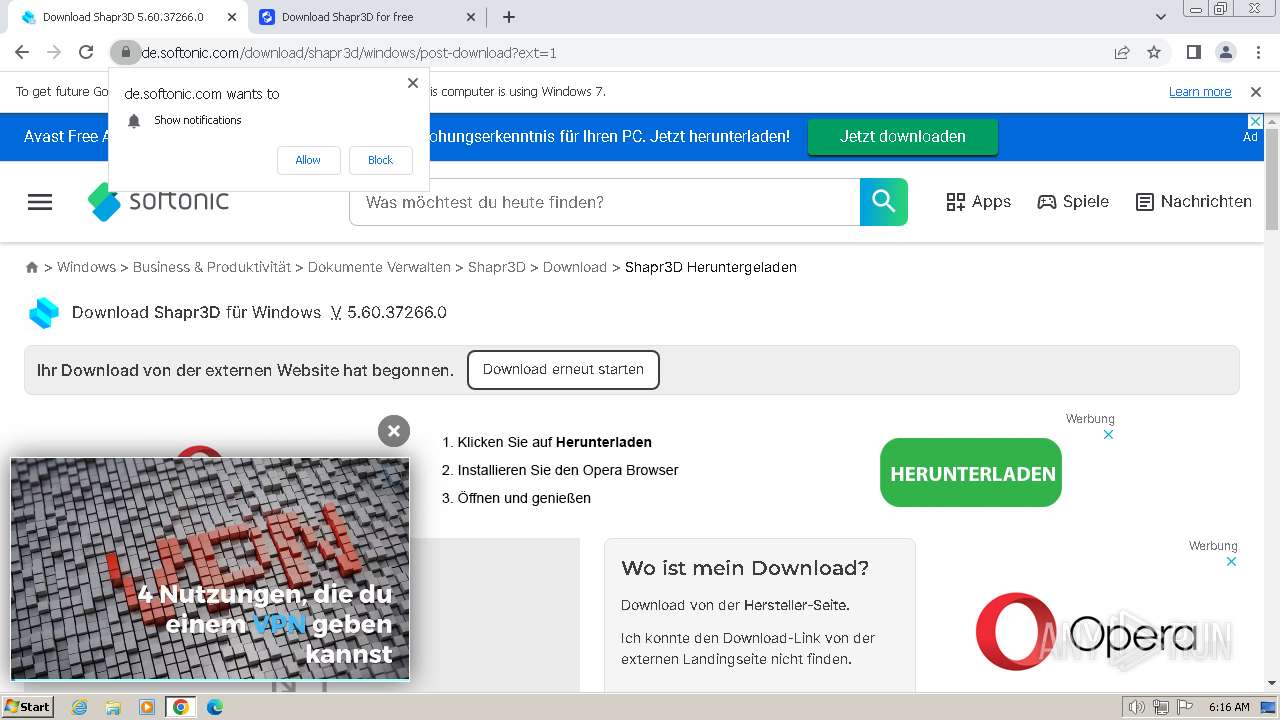Open the Learn more link
This screenshot has width=1280, height=720.
(1200, 92)
